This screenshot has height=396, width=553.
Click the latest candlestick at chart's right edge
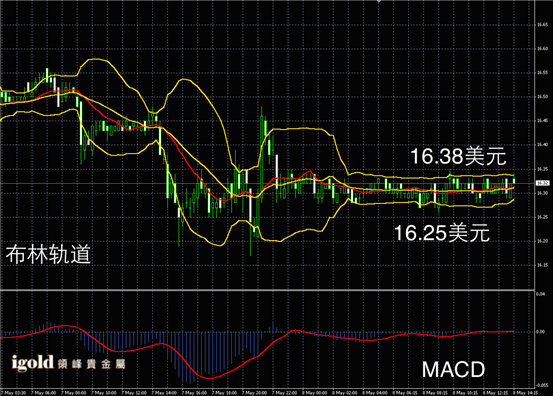pyautogui.click(x=514, y=181)
